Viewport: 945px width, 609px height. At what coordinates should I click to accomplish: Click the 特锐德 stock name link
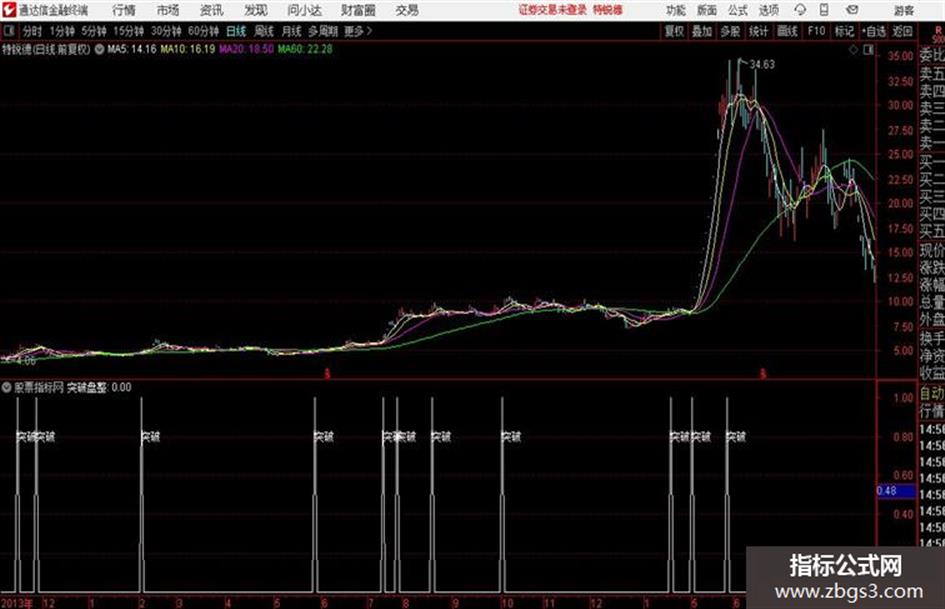[x=608, y=10]
